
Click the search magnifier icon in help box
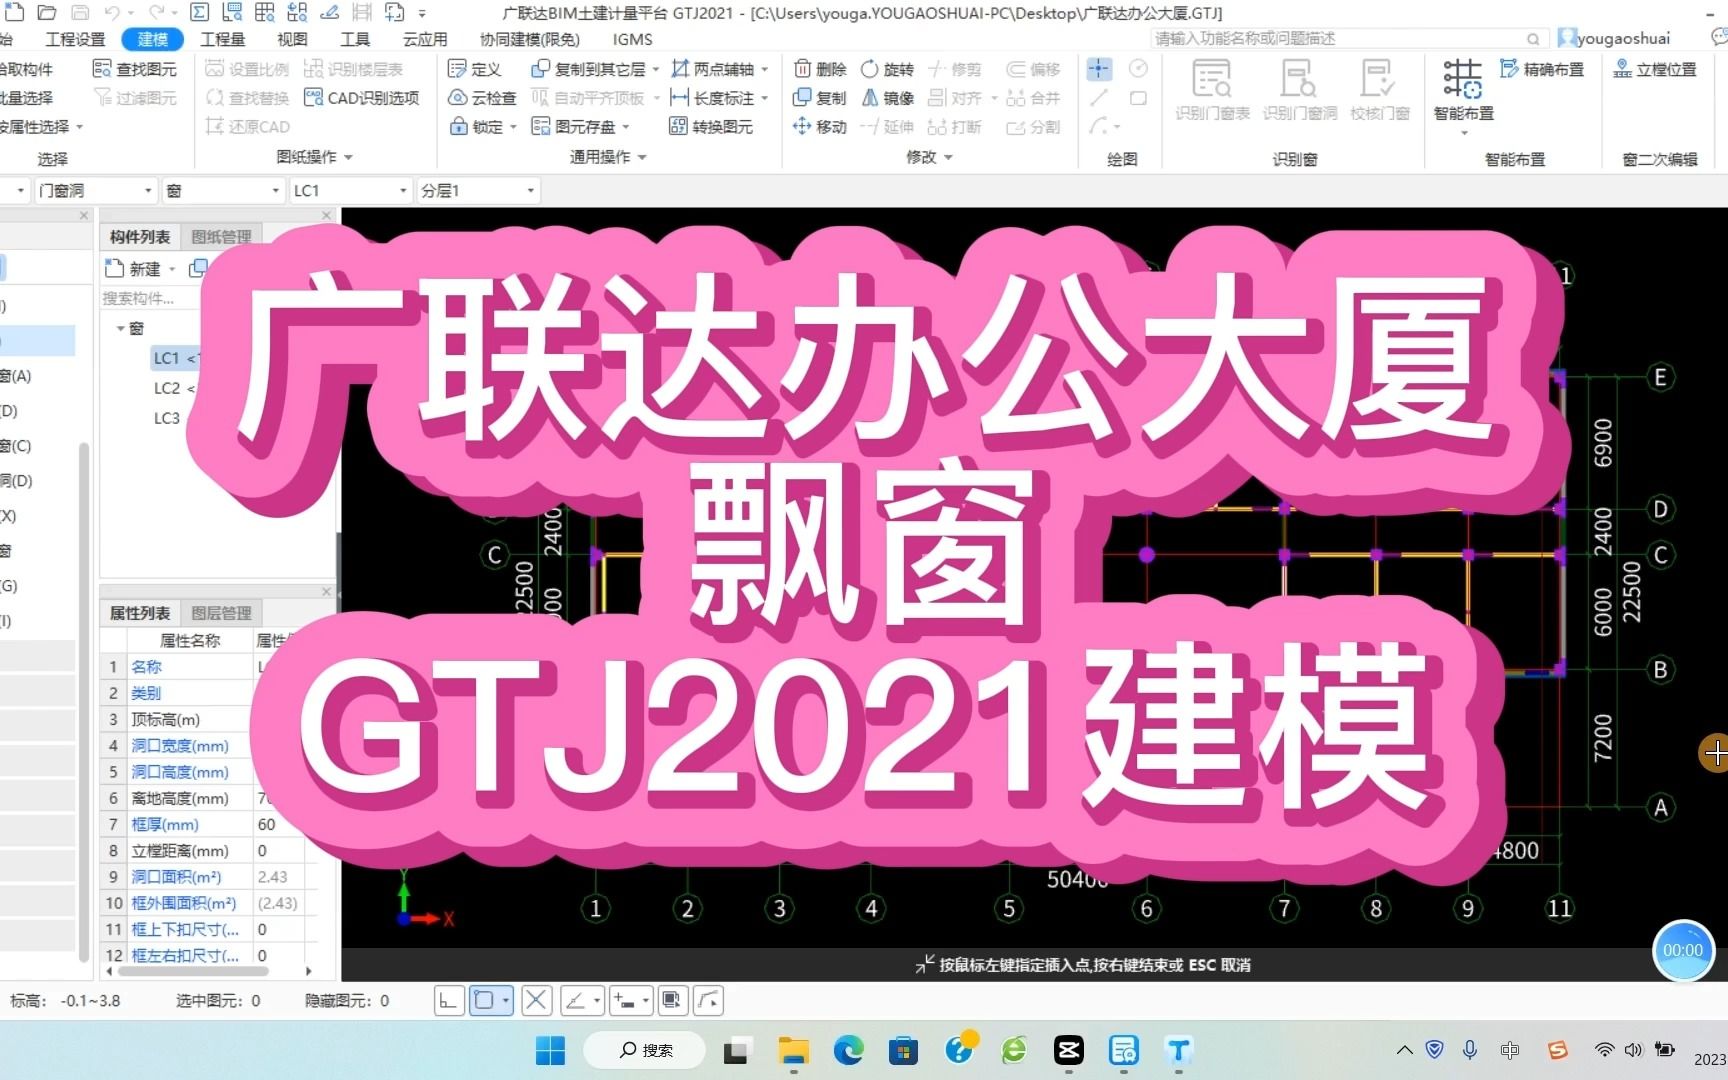1532,39
